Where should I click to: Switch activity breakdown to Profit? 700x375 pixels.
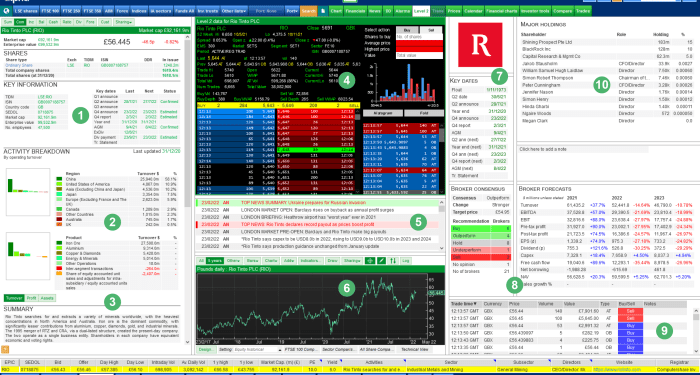coord(31,297)
